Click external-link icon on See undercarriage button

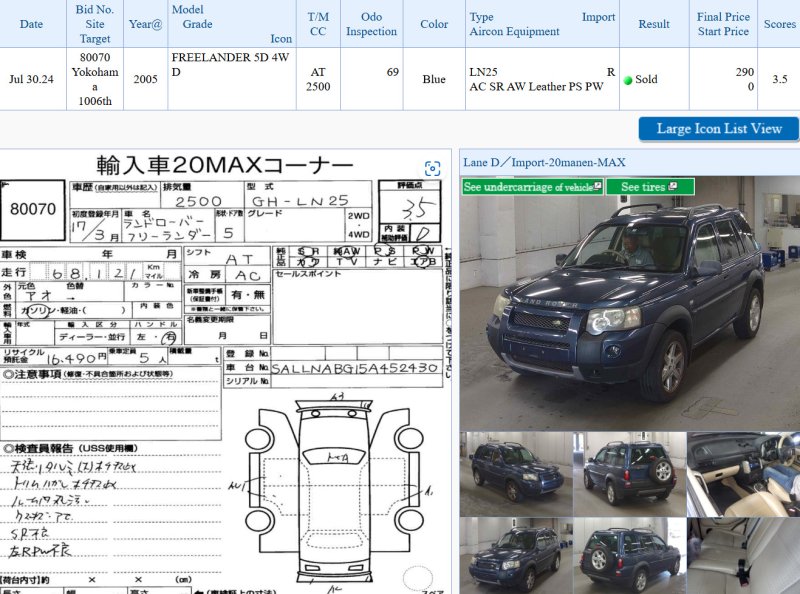pyautogui.click(x=598, y=186)
